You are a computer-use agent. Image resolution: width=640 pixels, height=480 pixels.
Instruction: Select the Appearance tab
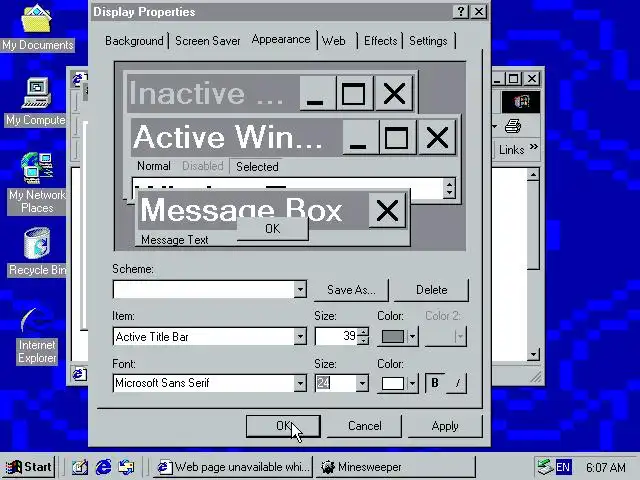pyautogui.click(x=281, y=40)
